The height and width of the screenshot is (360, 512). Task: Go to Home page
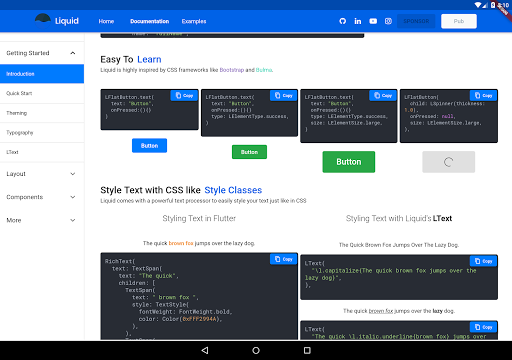click(106, 21)
